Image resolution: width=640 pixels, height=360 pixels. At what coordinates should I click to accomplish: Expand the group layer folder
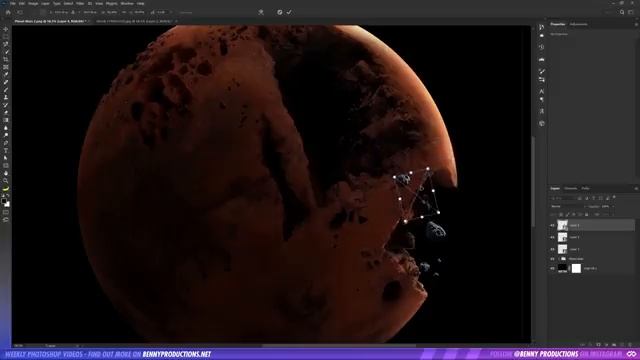tap(558, 259)
